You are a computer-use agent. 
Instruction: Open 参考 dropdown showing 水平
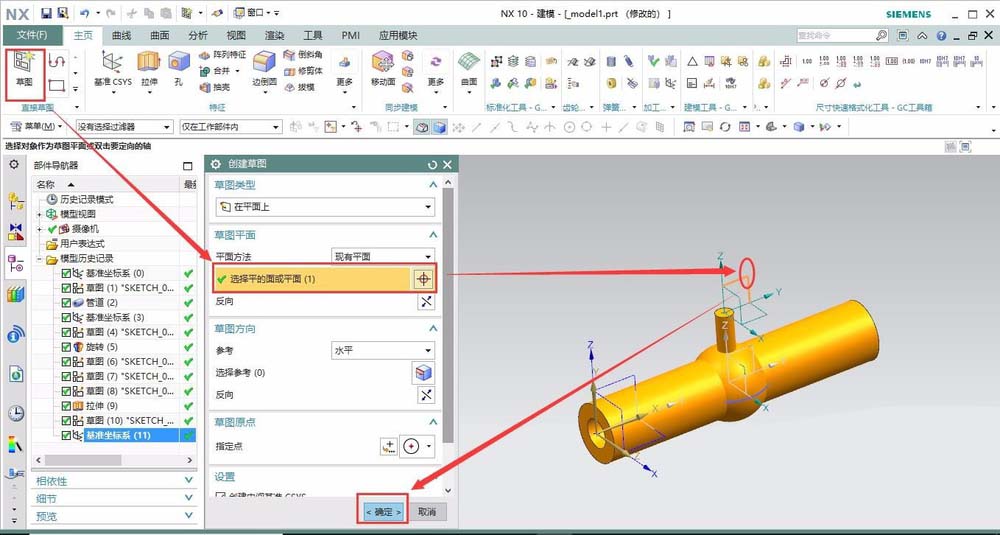point(383,350)
